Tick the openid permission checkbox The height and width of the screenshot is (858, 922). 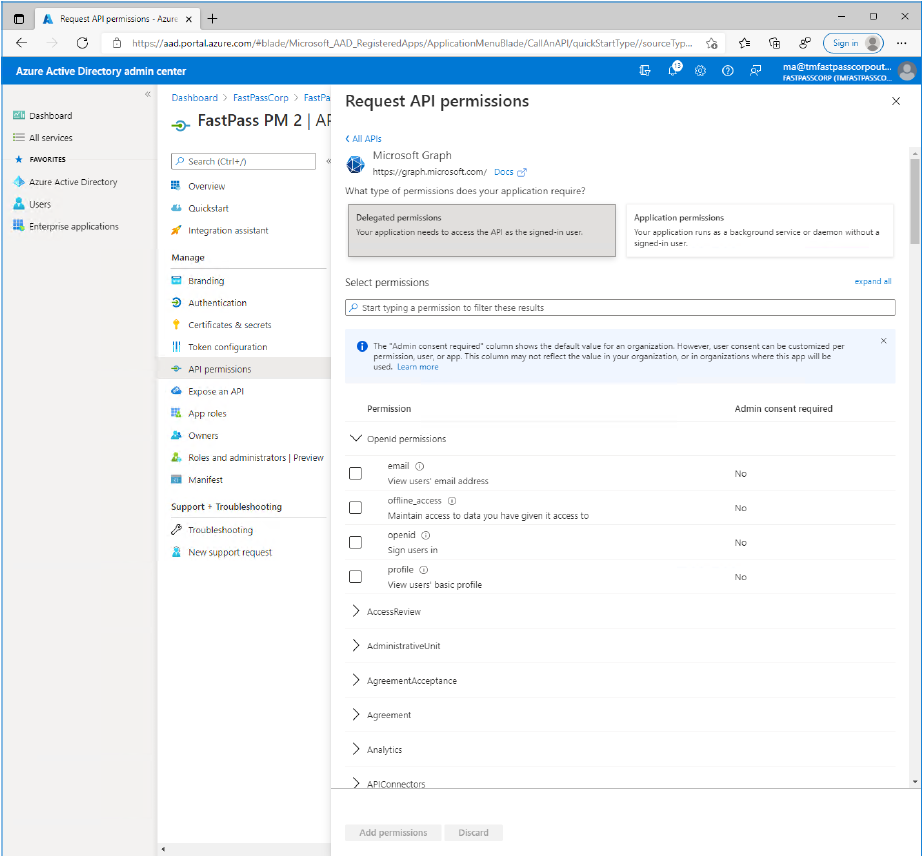pyautogui.click(x=355, y=542)
